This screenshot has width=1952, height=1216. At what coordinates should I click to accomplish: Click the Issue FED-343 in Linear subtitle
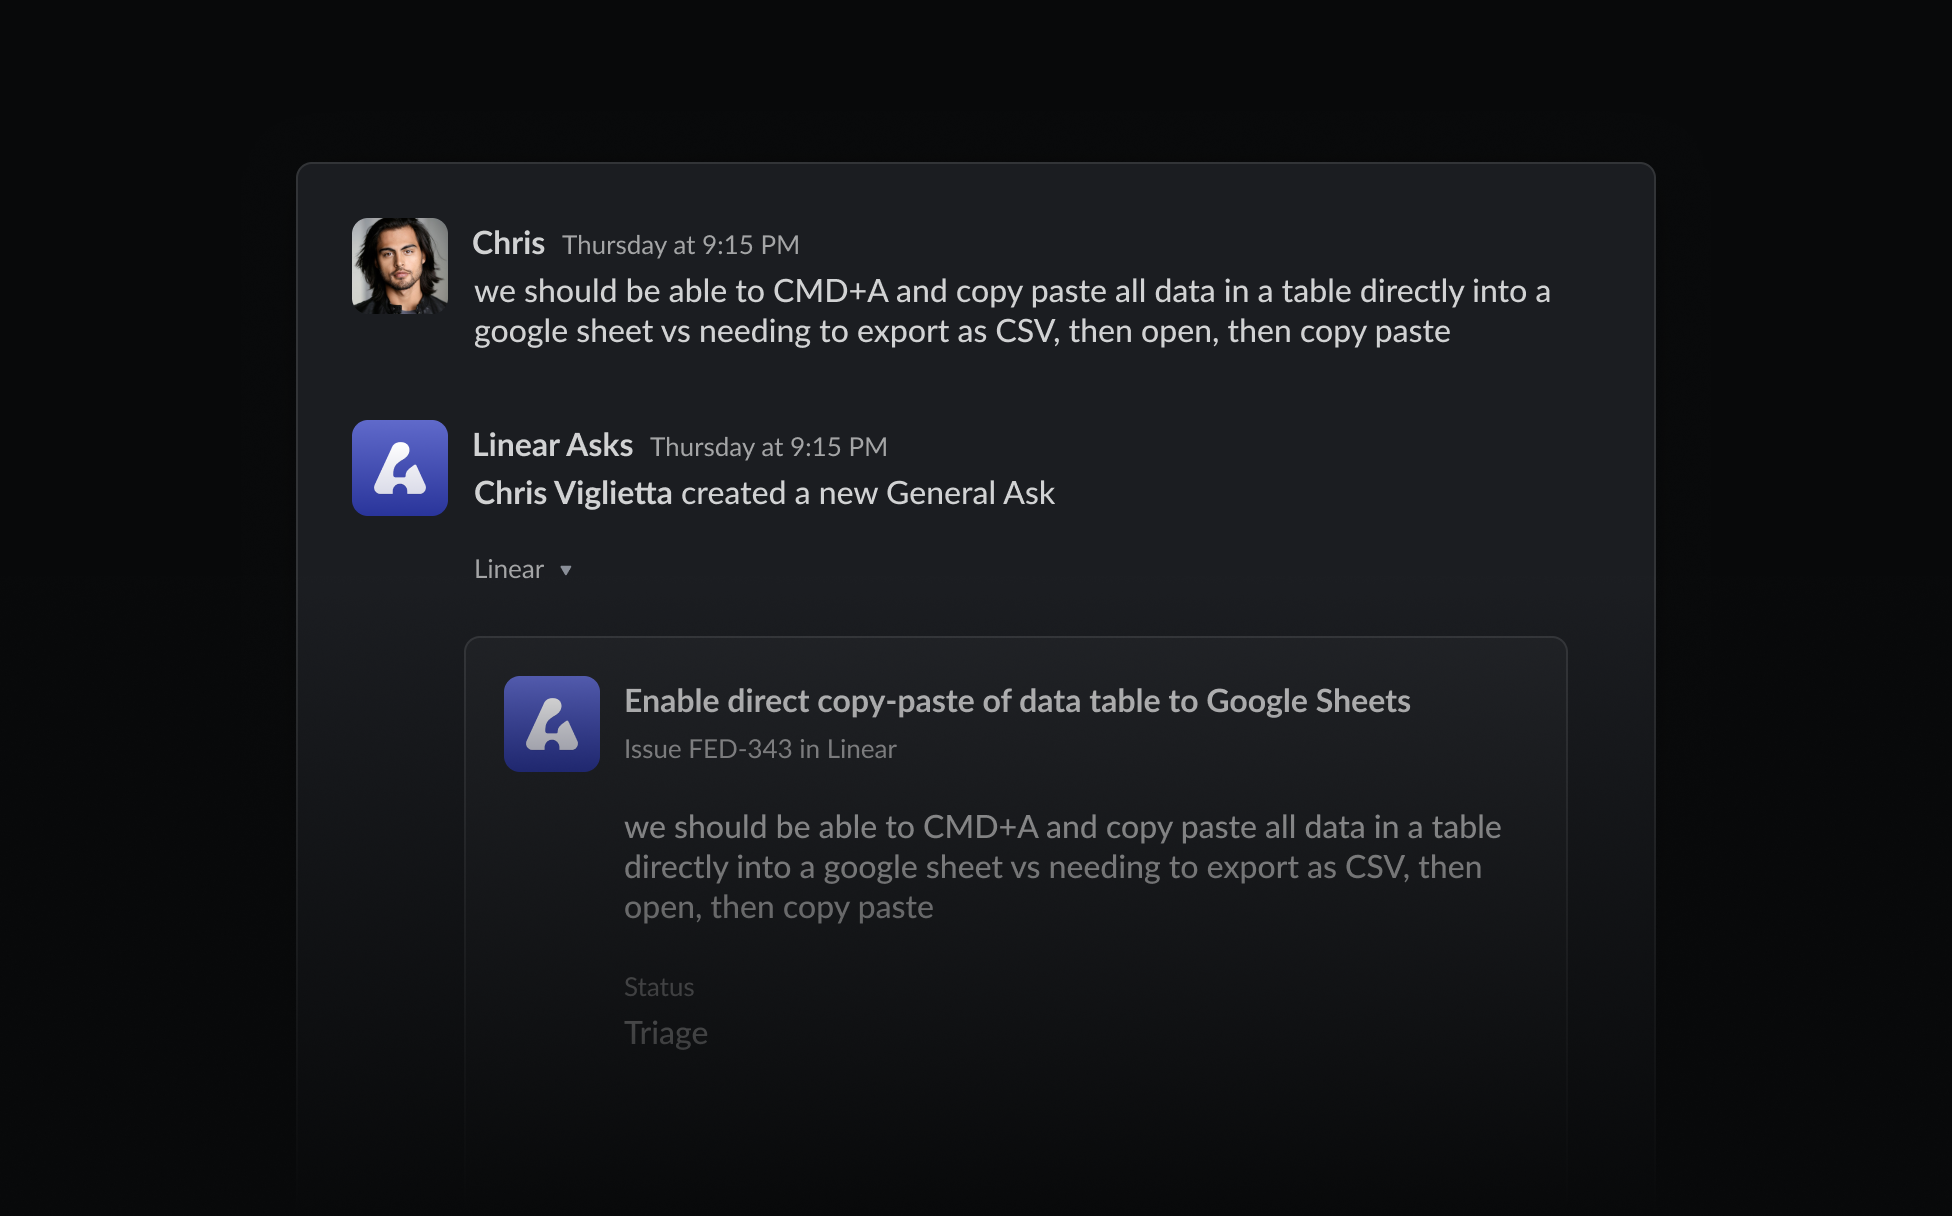coord(760,749)
